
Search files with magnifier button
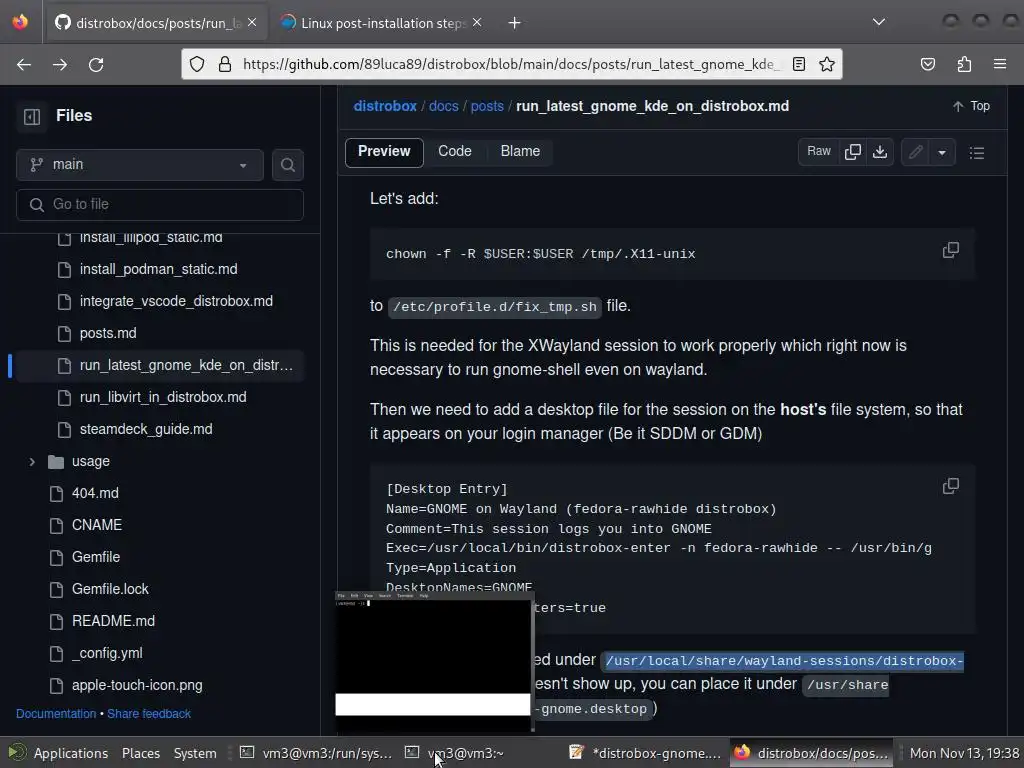click(287, 165)
